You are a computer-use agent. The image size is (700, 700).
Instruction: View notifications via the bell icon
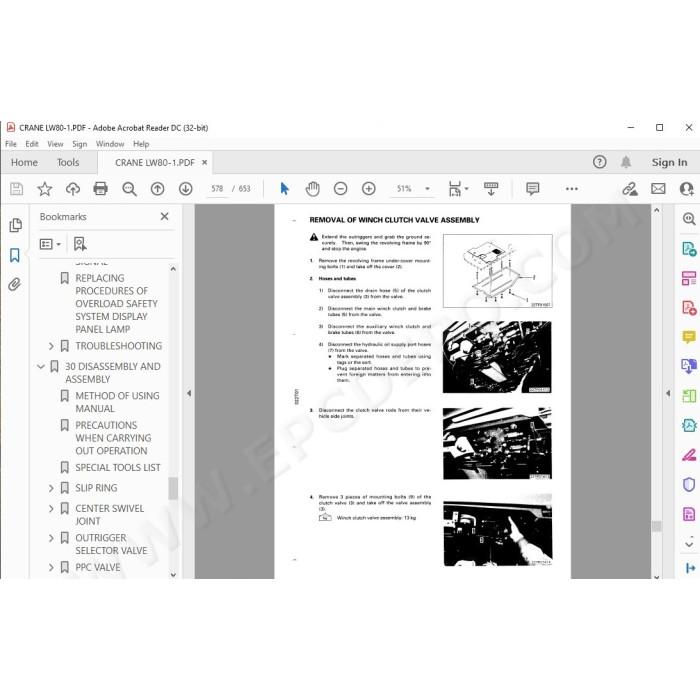click(626, 162)
